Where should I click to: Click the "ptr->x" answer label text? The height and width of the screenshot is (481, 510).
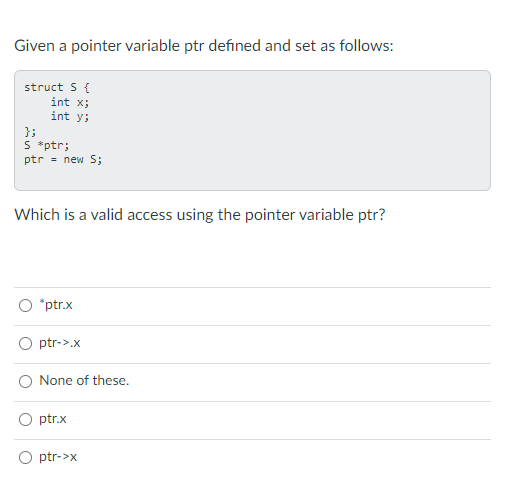(58, 457)
